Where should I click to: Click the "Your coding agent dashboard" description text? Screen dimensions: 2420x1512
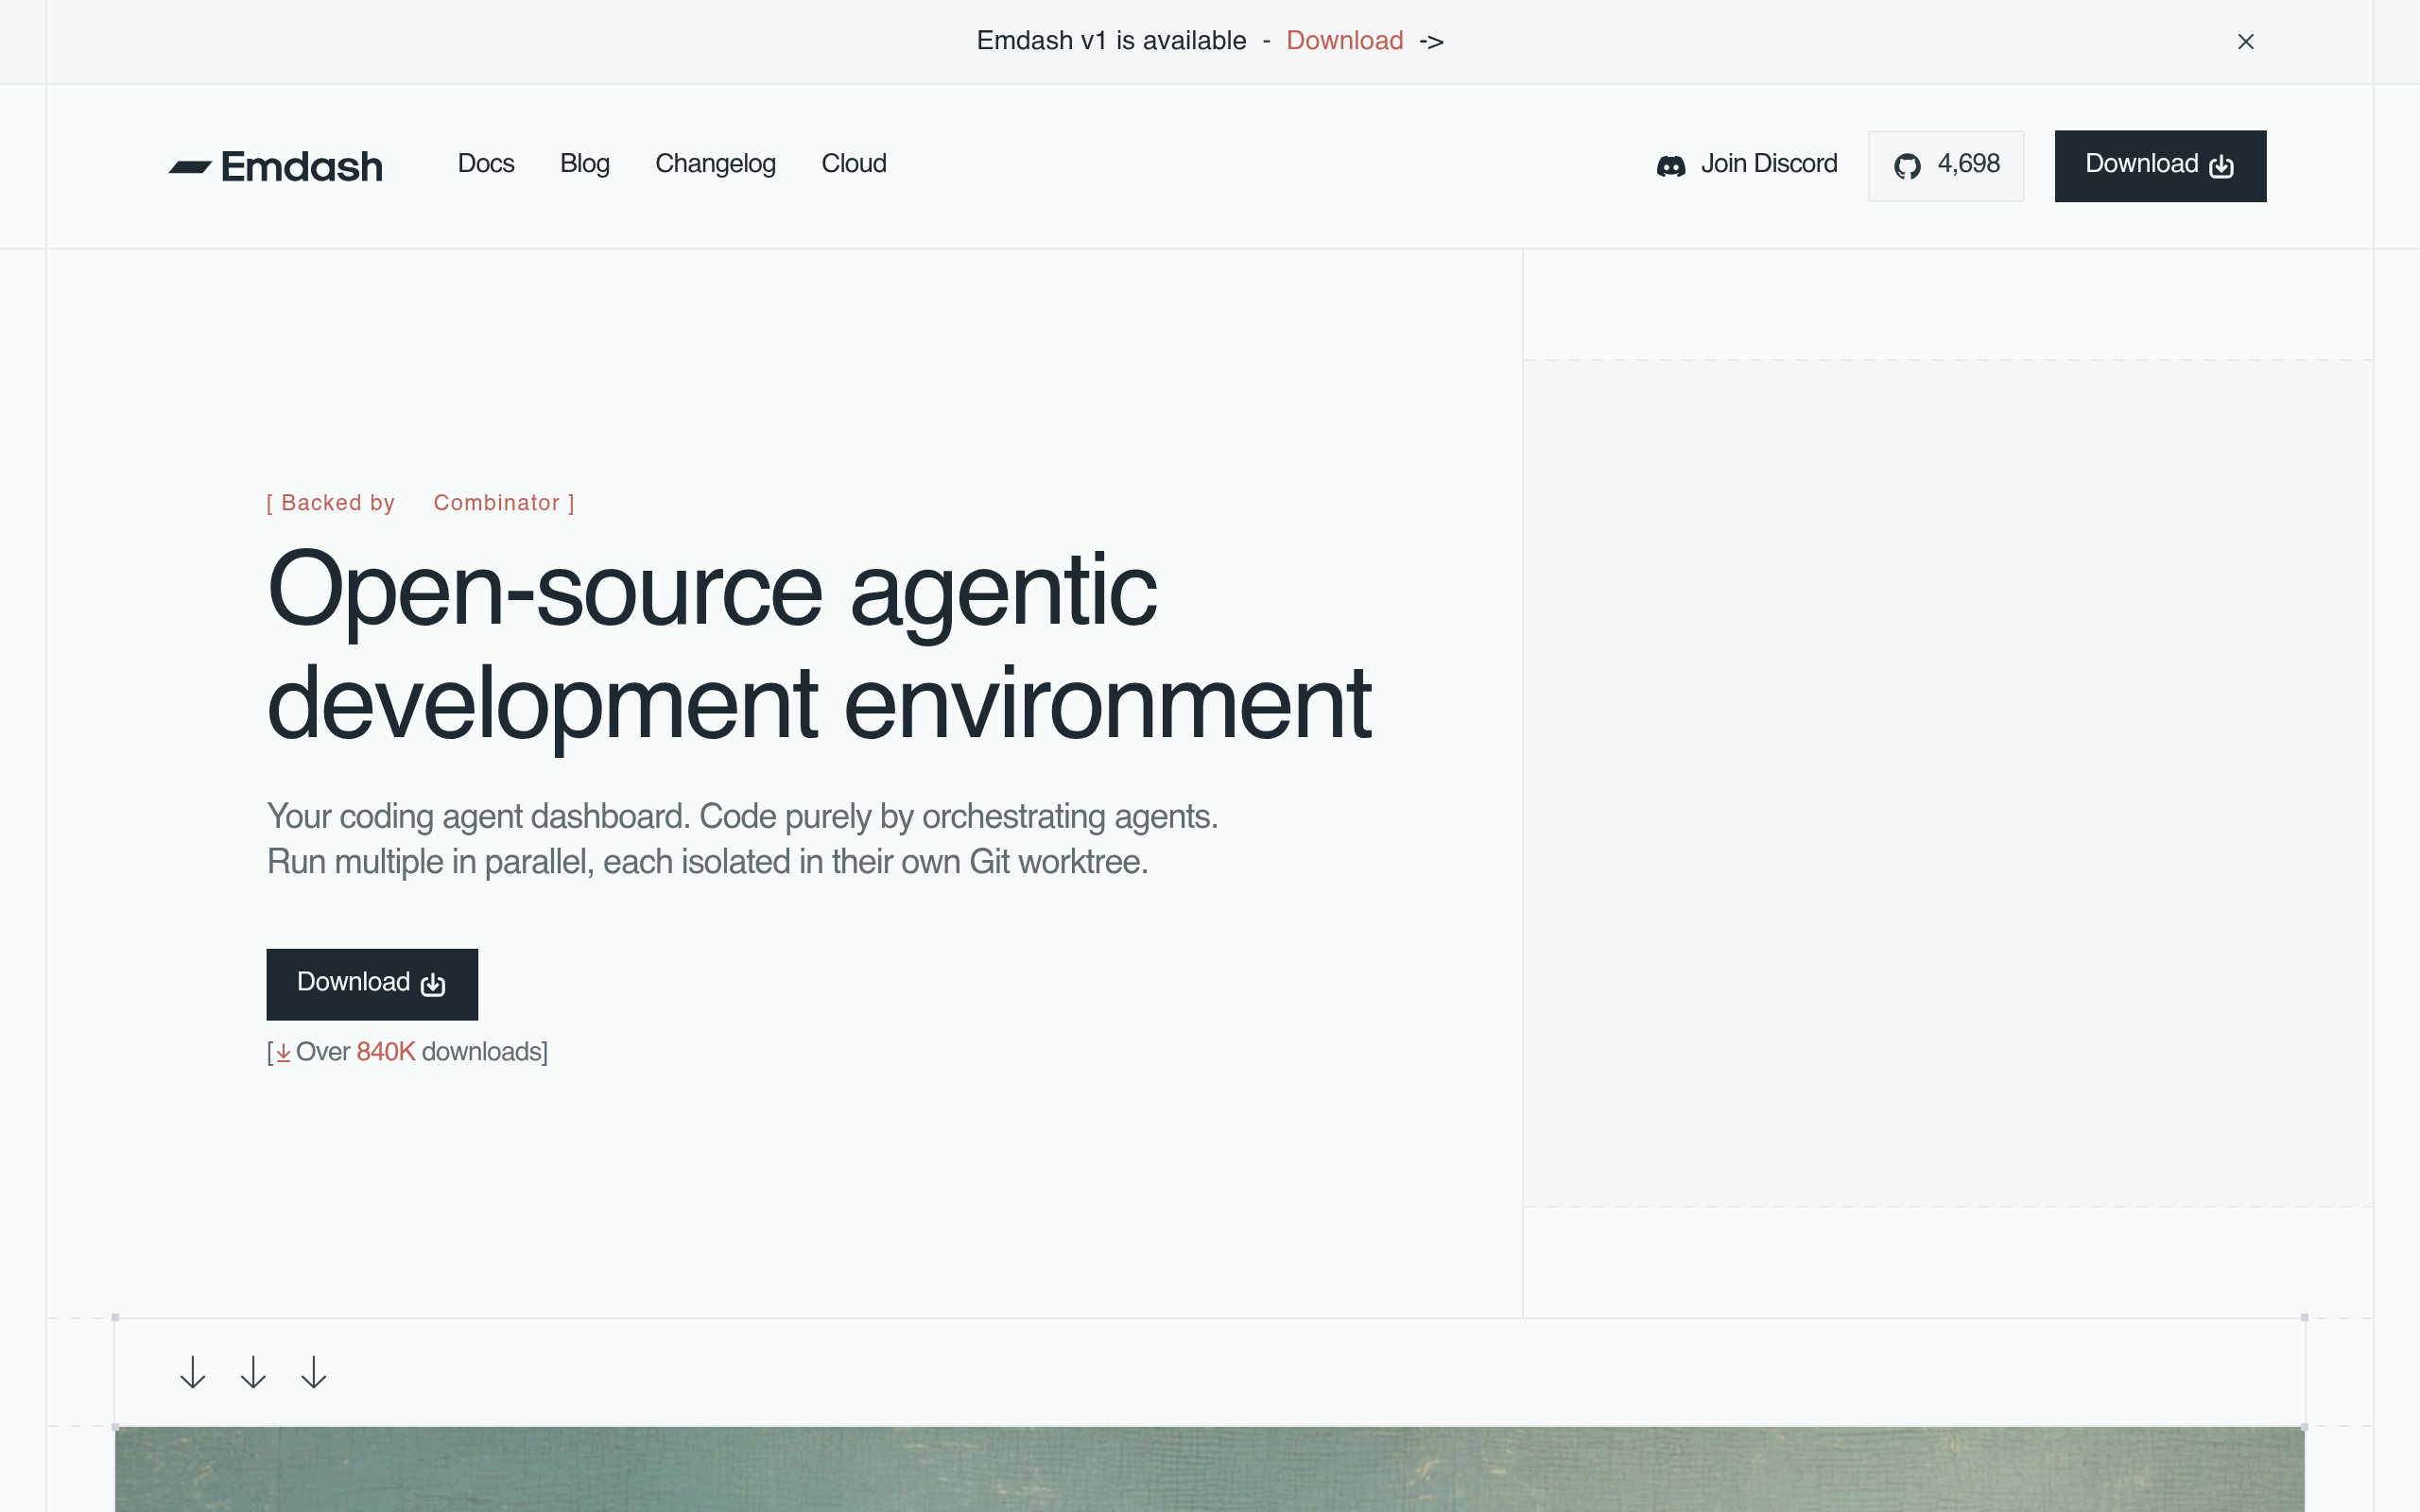742,839
